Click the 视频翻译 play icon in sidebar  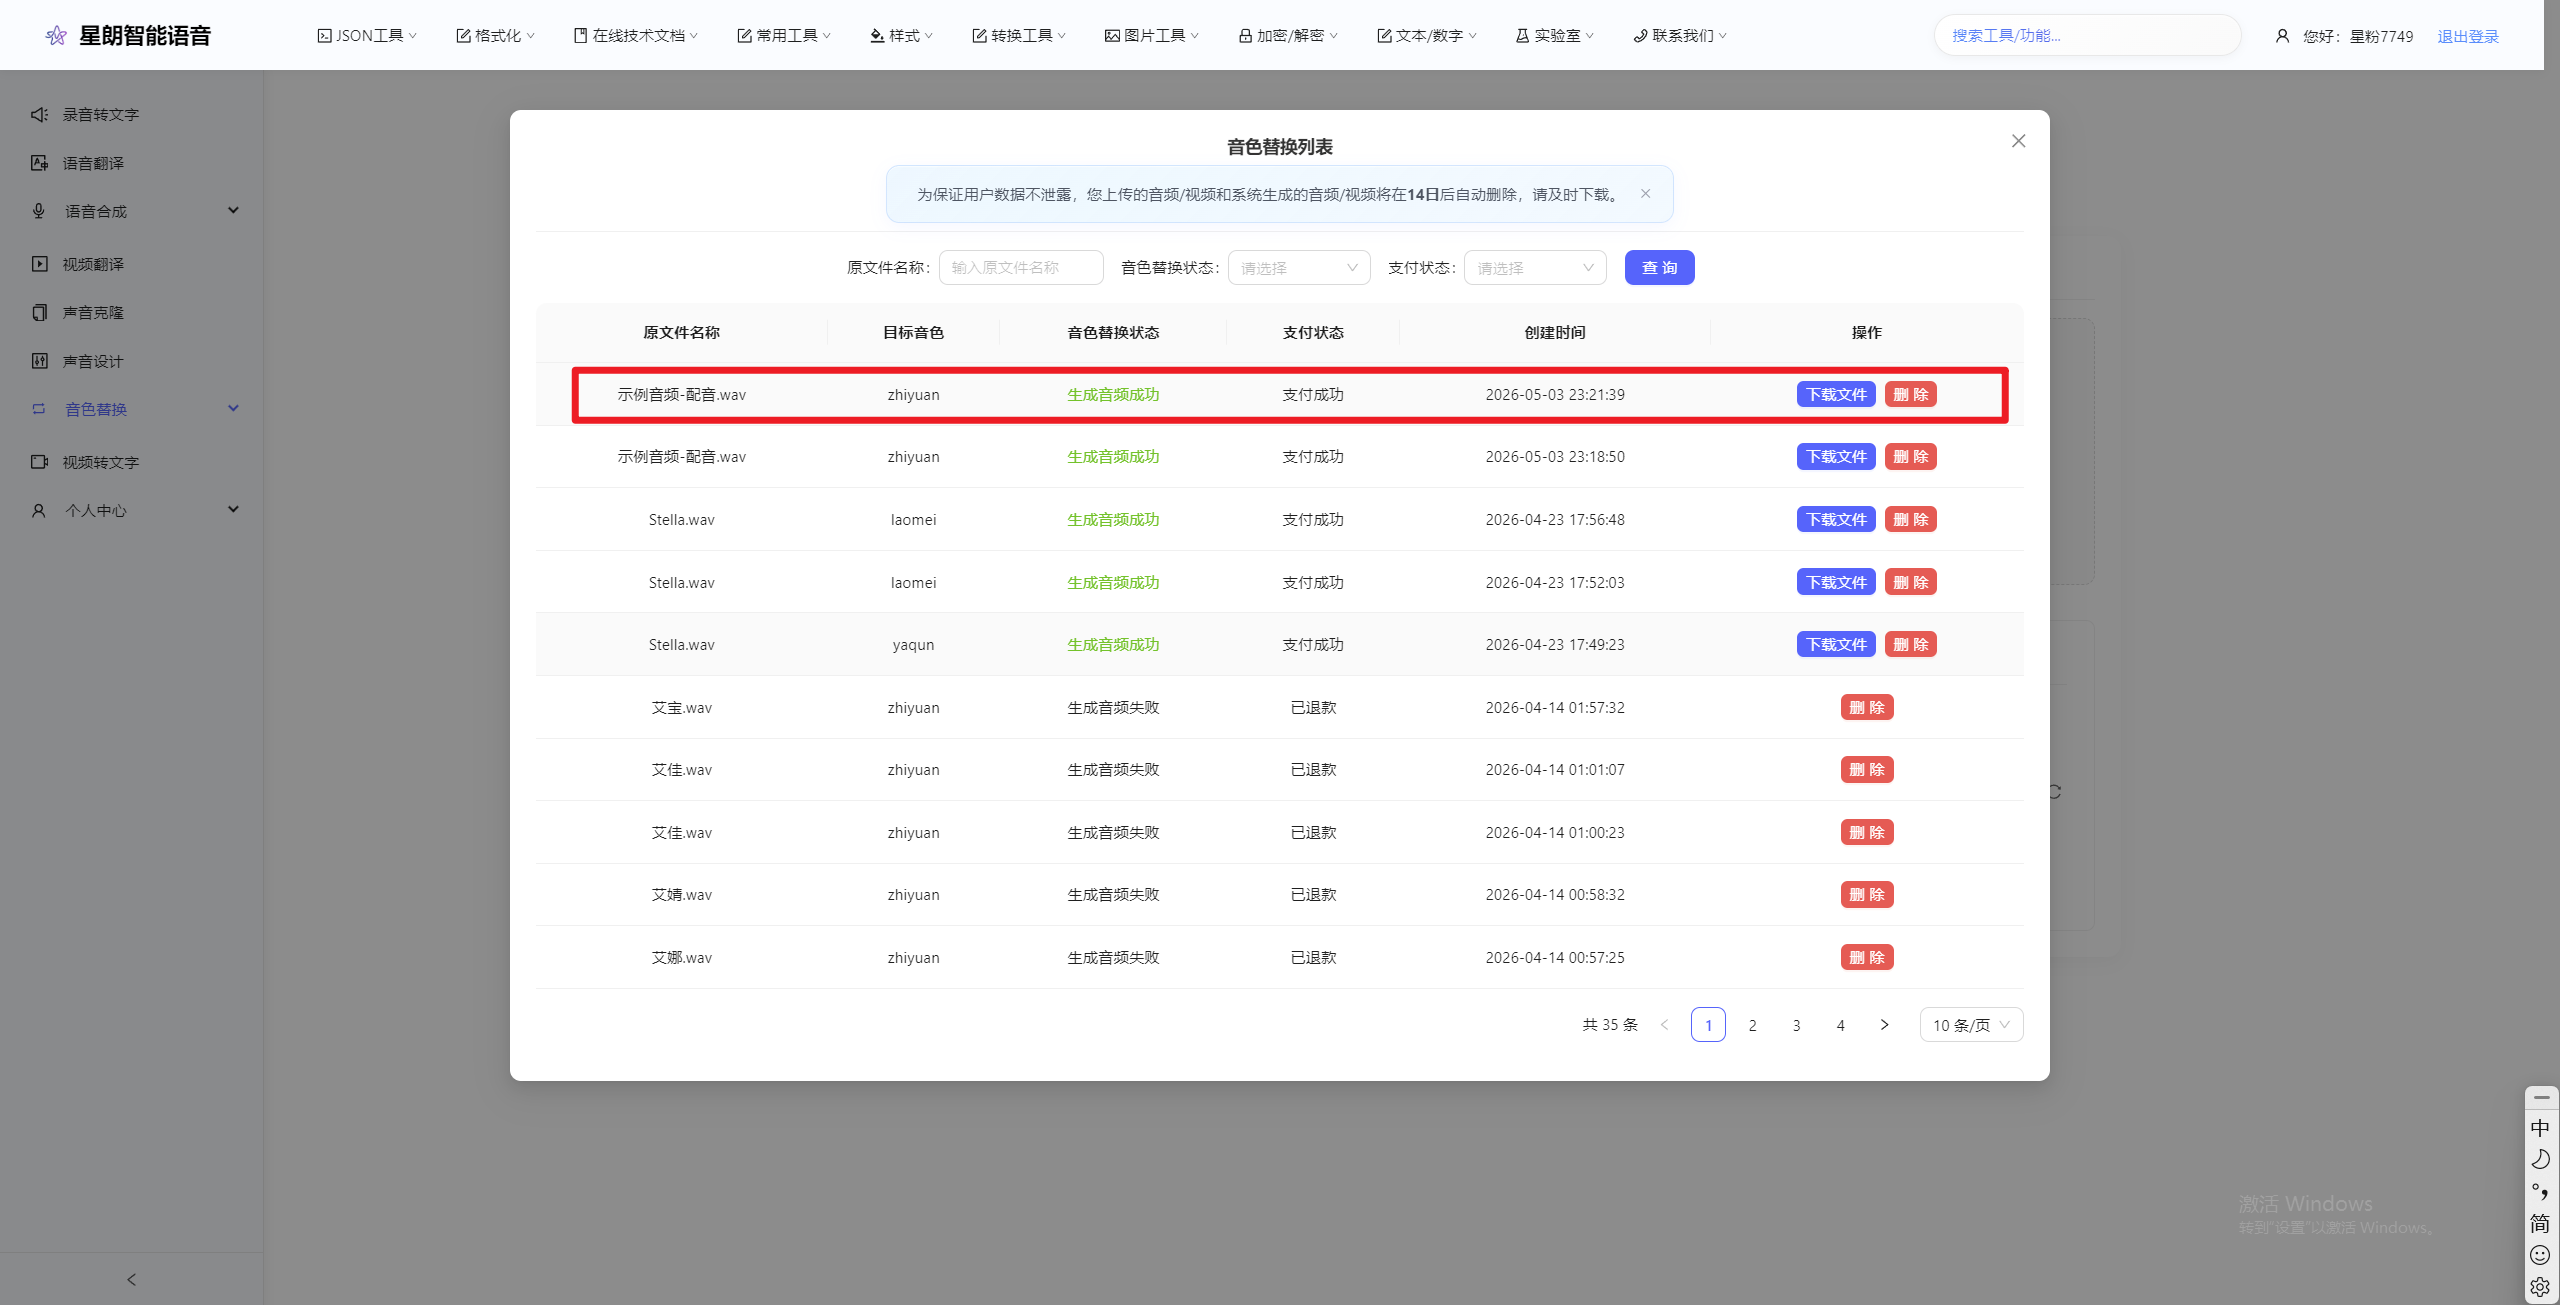[x=39, y=264]
